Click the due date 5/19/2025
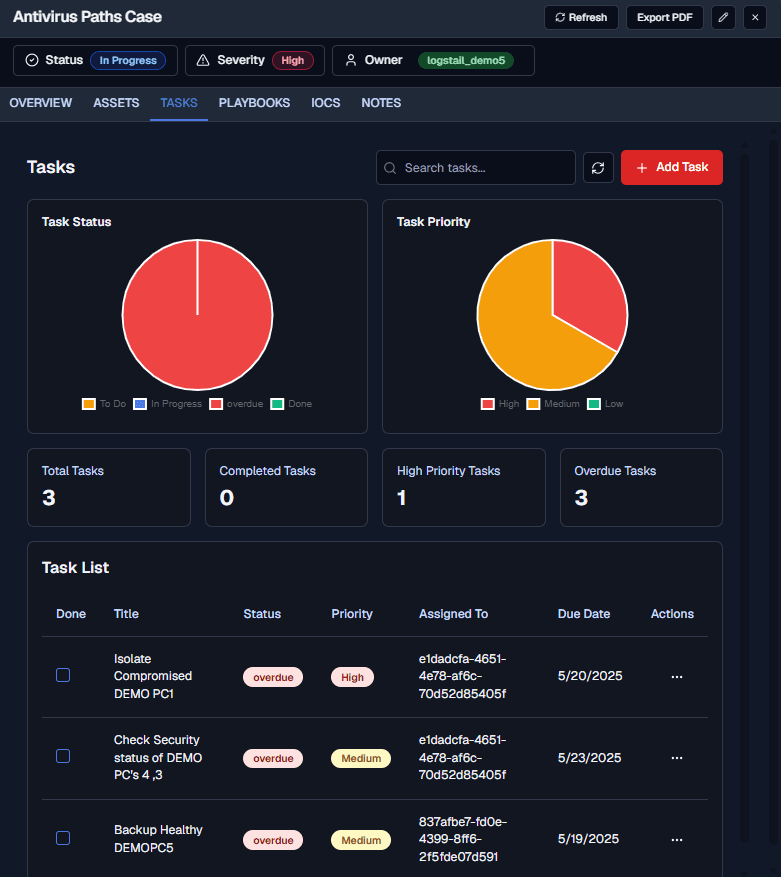The image size is (781, 877). (588, 838)
